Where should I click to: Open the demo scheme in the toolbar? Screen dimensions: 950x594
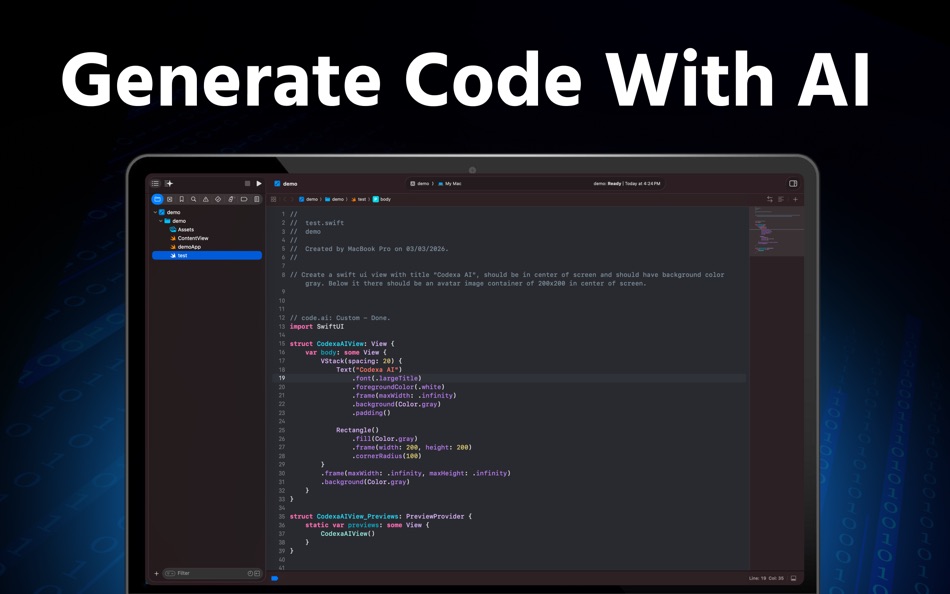pyautogui.click(x=419, y=183)
